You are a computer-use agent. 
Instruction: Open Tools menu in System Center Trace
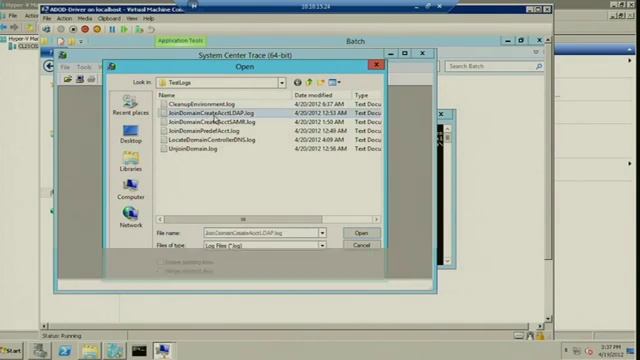(84, 67)
